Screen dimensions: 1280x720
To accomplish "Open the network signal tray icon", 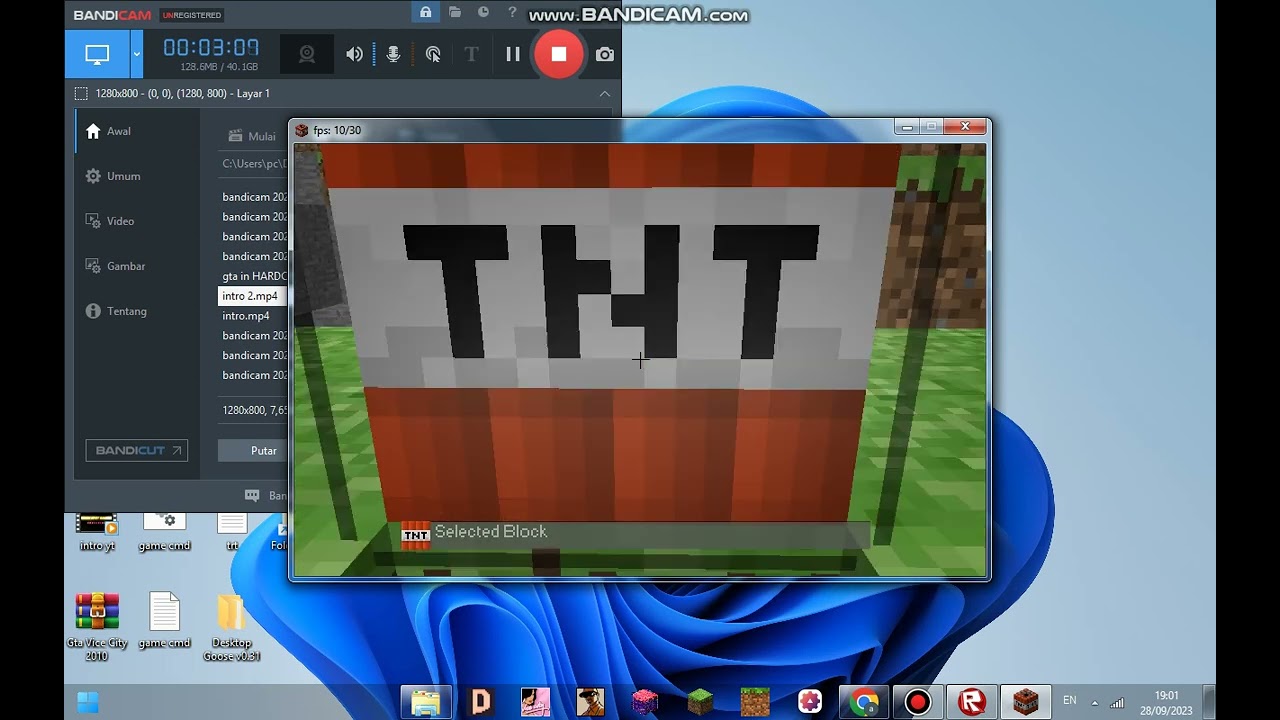I will coord(1117,702).
